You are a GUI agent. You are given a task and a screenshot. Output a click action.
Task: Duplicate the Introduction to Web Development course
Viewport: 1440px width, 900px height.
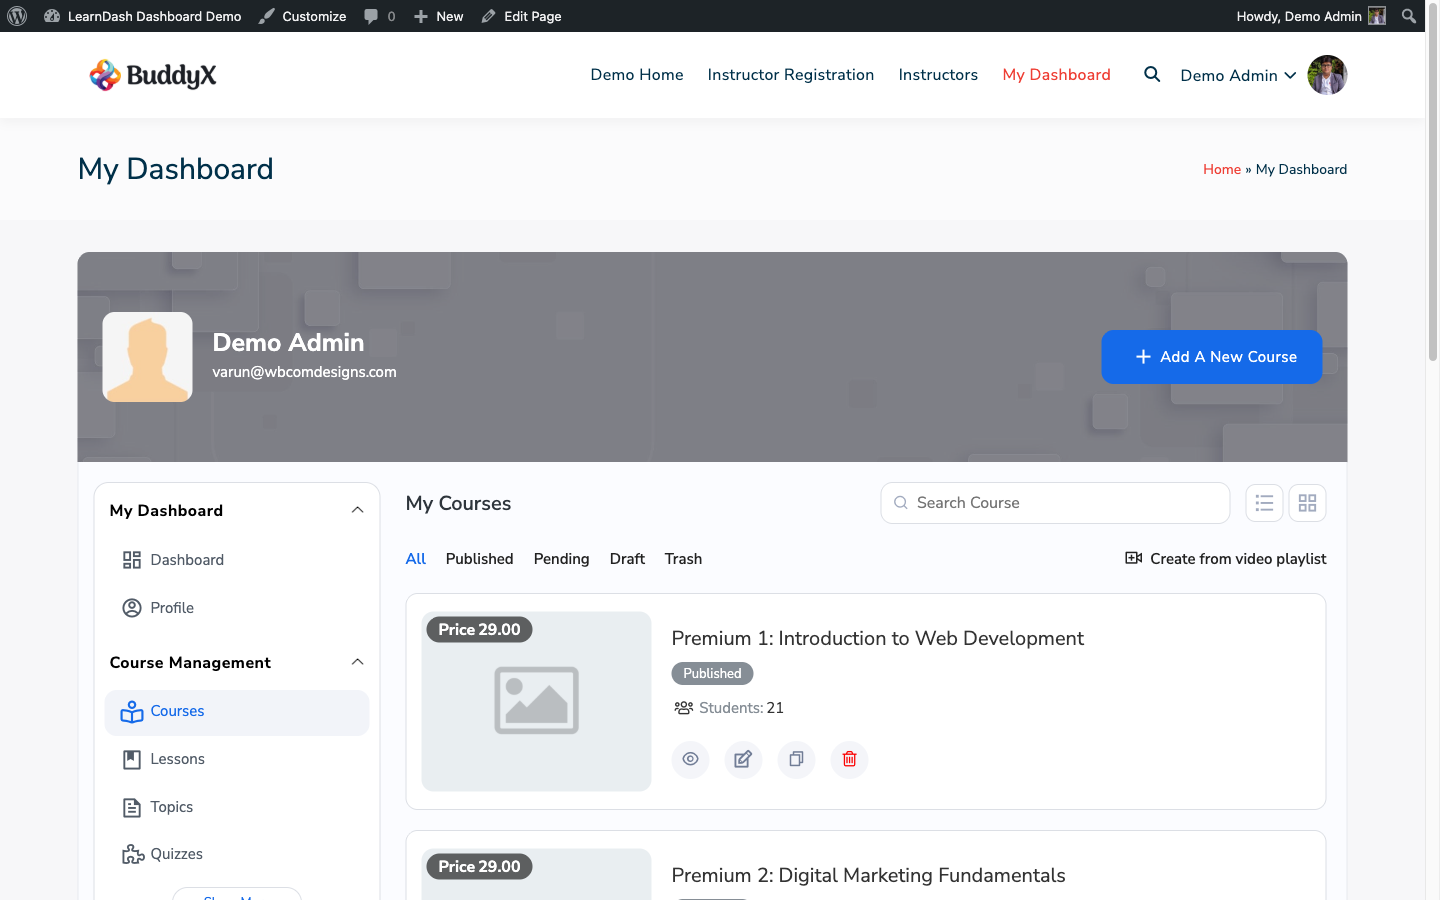(x=796, y=759)
